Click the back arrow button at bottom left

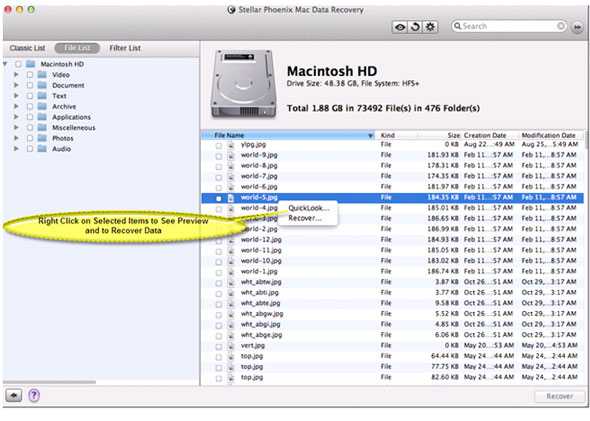(14, 395)
